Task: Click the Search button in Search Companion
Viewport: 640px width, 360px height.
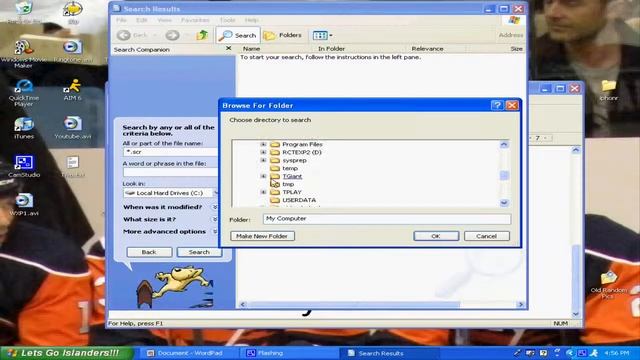Action: pyautogui.click(x=199, y=252)
